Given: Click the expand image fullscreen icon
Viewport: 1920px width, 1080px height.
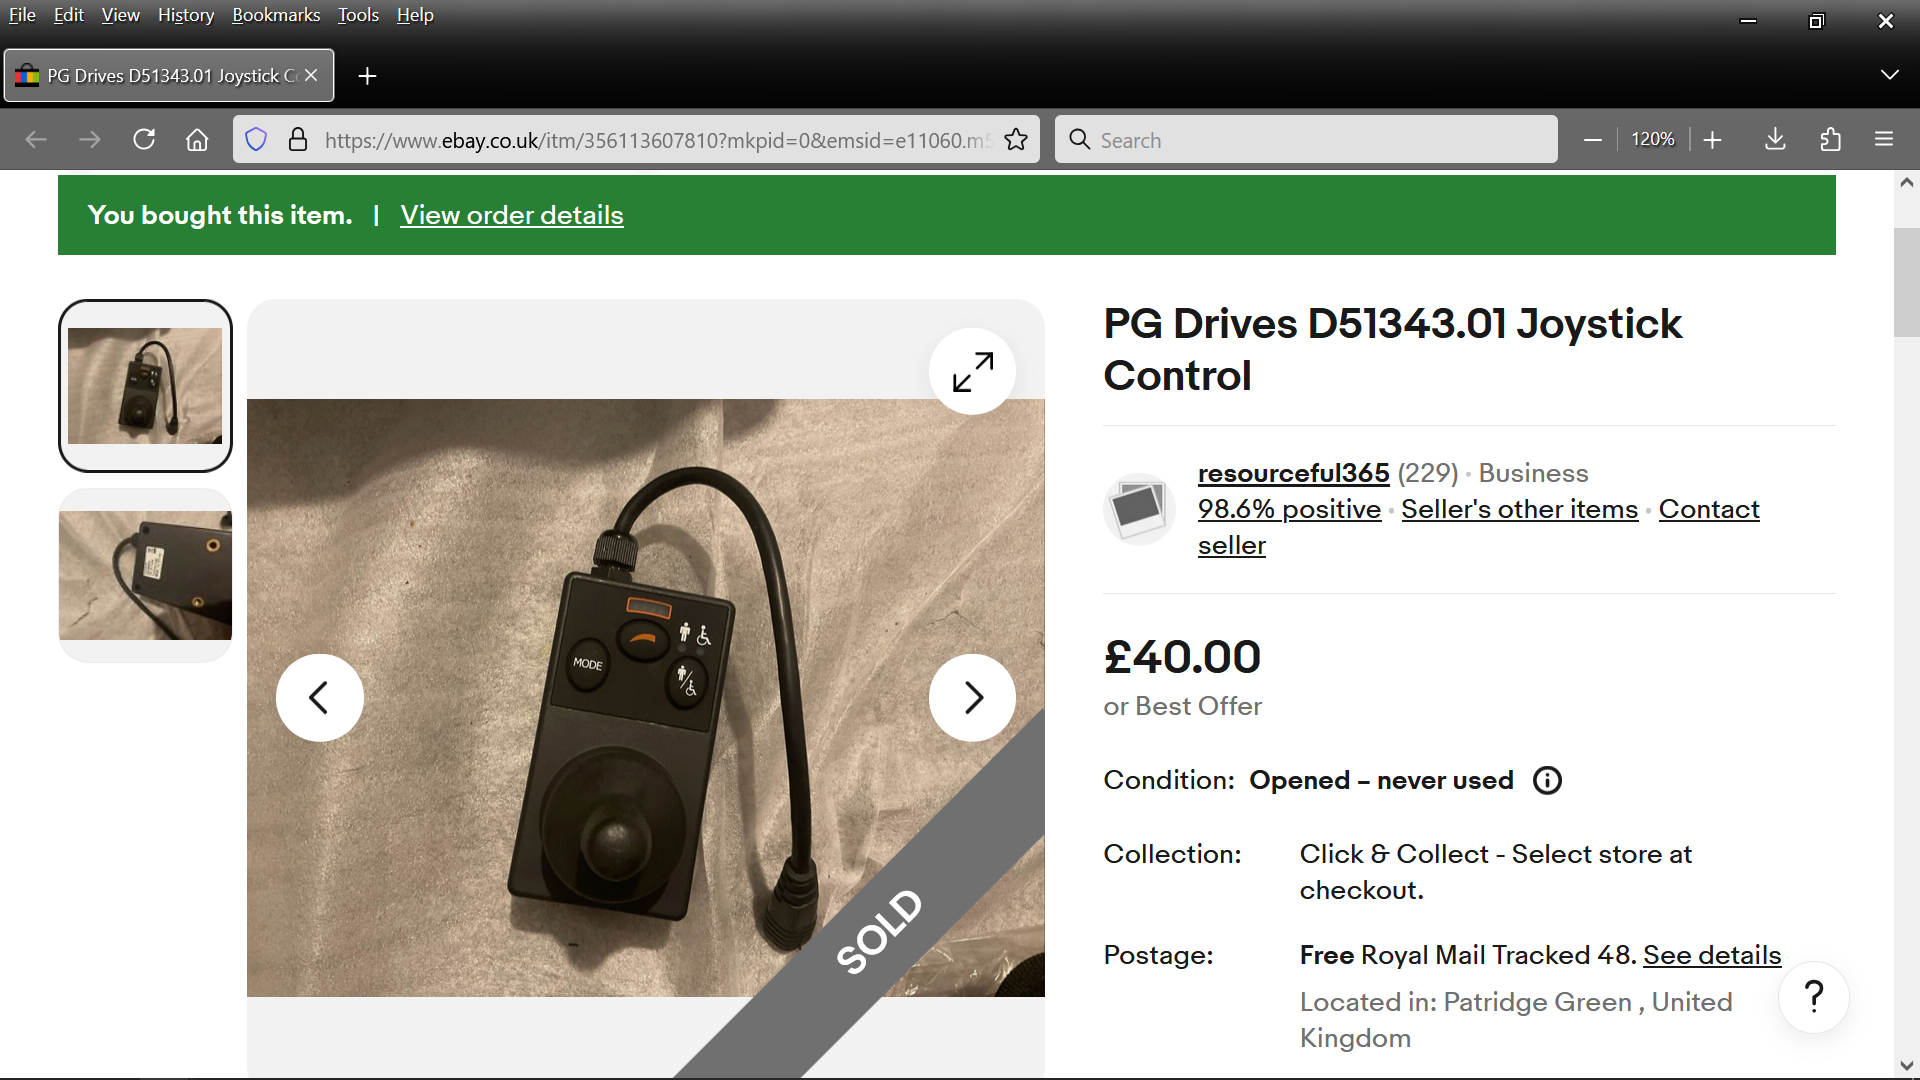Looking at the screenshot, I should [972, 372].
